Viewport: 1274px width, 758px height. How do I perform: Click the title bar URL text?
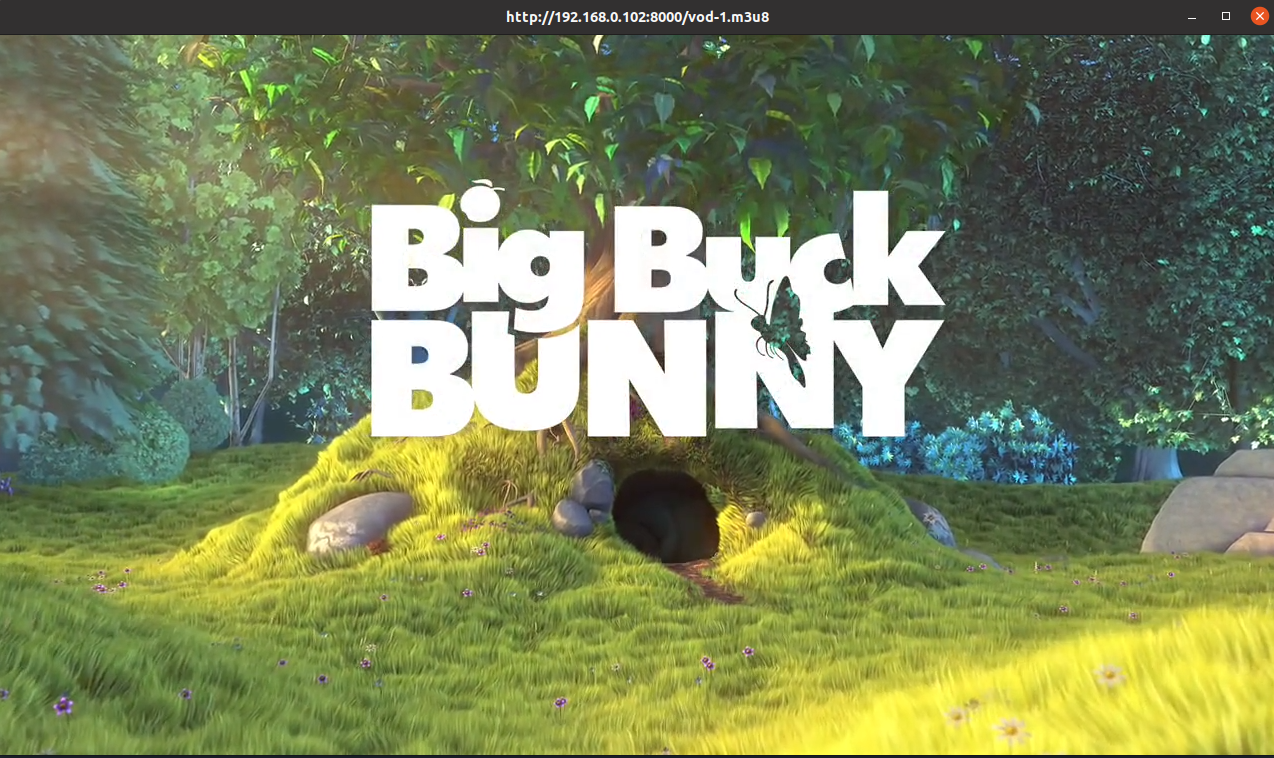[638, 17]
